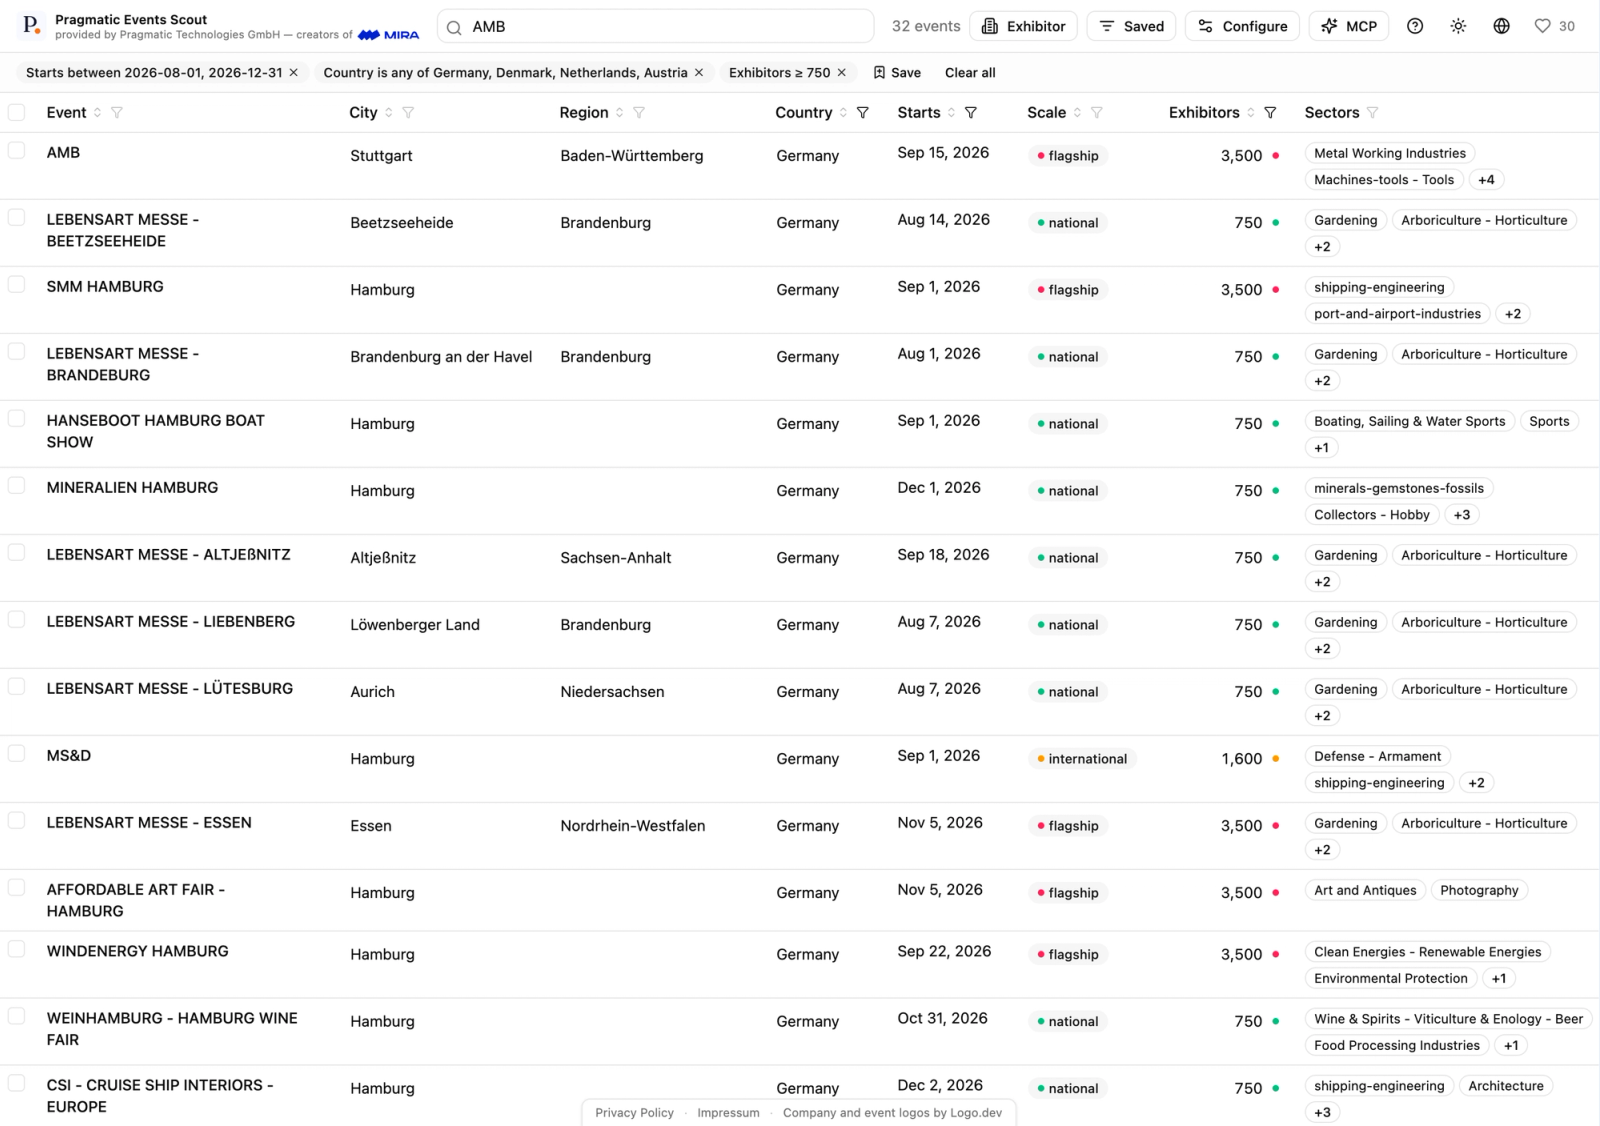Click the Stuttgart city cell
The height and width of the screenshot is (1126, 1600).
[x=381, y=156]
